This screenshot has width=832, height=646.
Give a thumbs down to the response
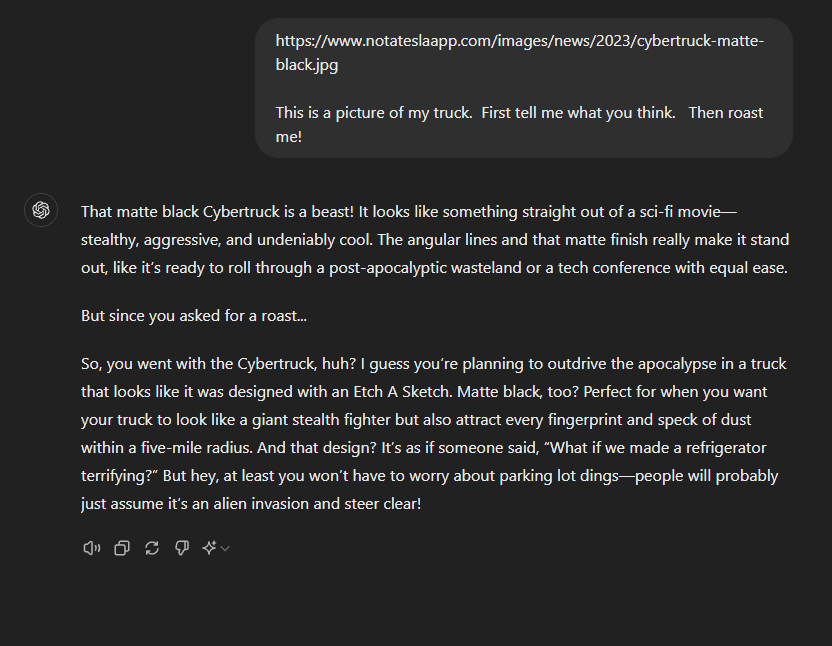(181, 548)
